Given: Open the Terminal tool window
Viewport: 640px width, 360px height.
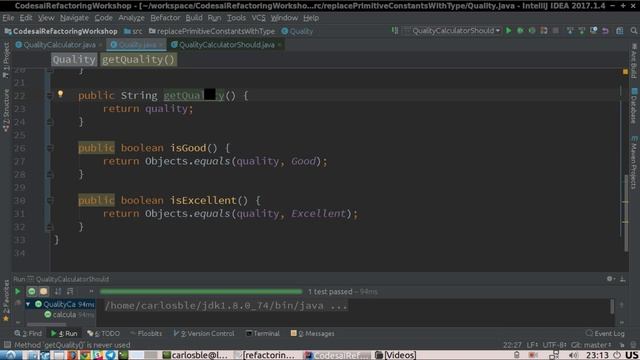Looking at the screenshot, I should [x=262, y=333].
